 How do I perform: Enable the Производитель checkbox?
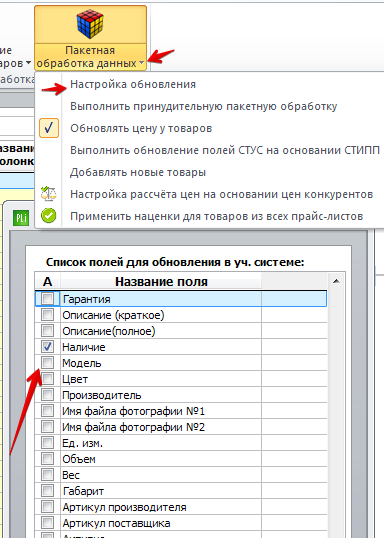47,395
